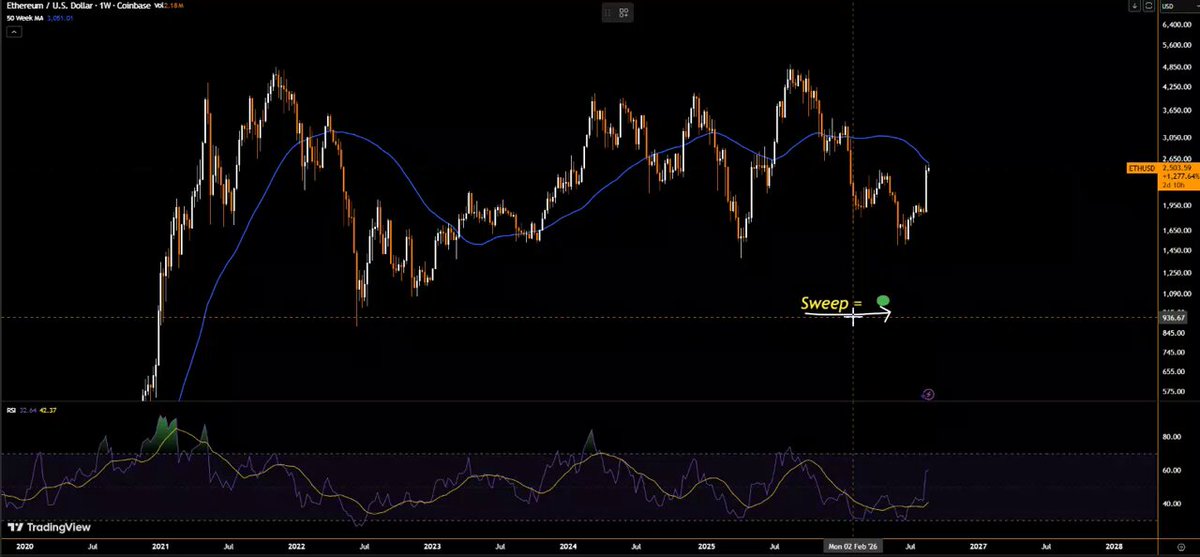Click the 3,050.00 price axis value
Screen dimensions: 1200x557
(1176, 137)
